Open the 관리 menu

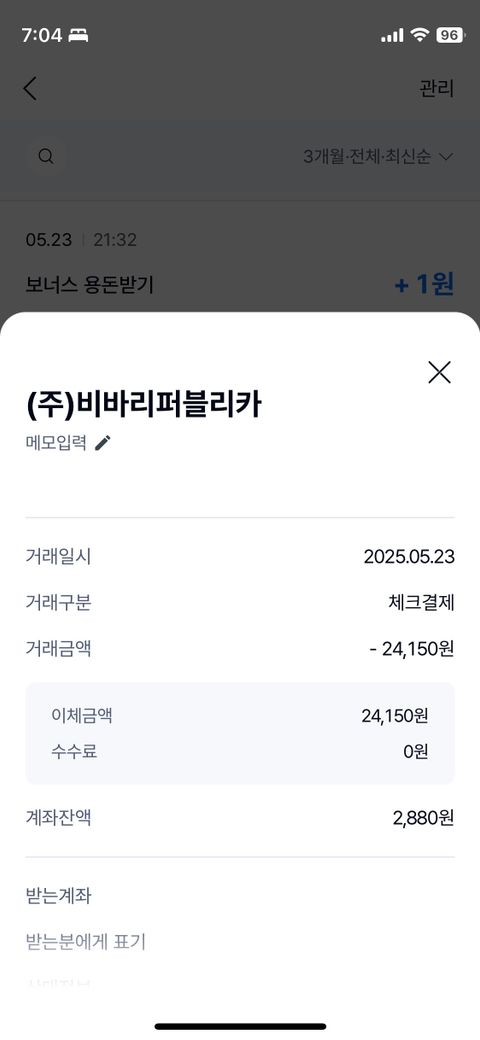click(436, 89)
